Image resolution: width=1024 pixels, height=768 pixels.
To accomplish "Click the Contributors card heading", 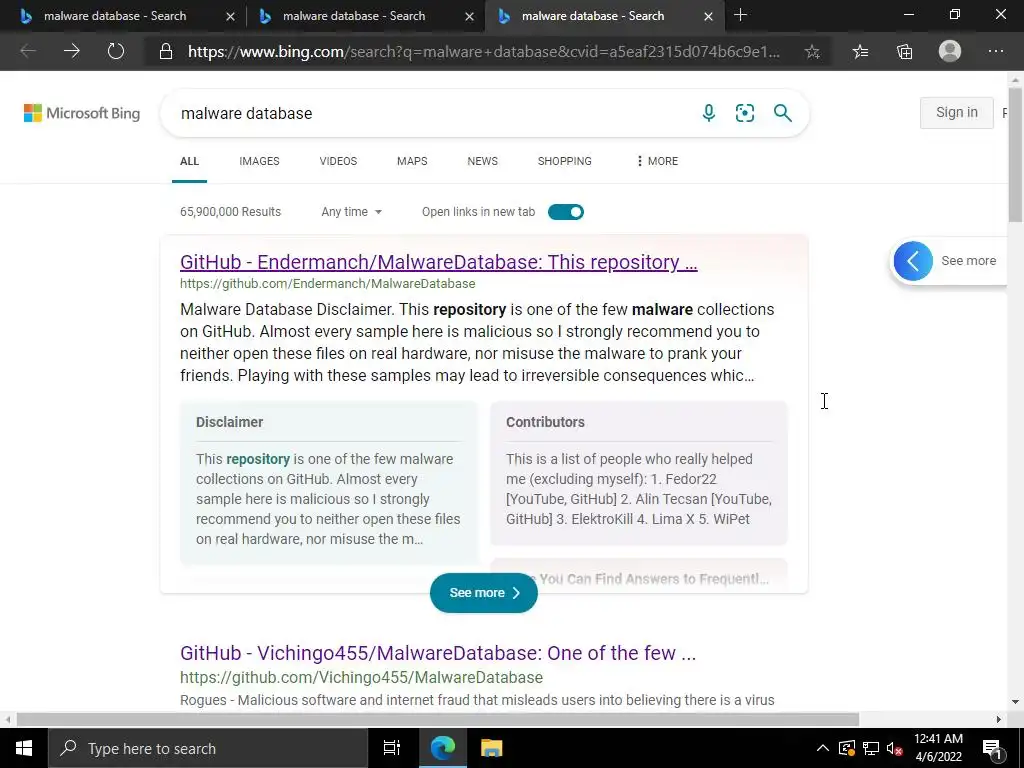I will [545, 422].
